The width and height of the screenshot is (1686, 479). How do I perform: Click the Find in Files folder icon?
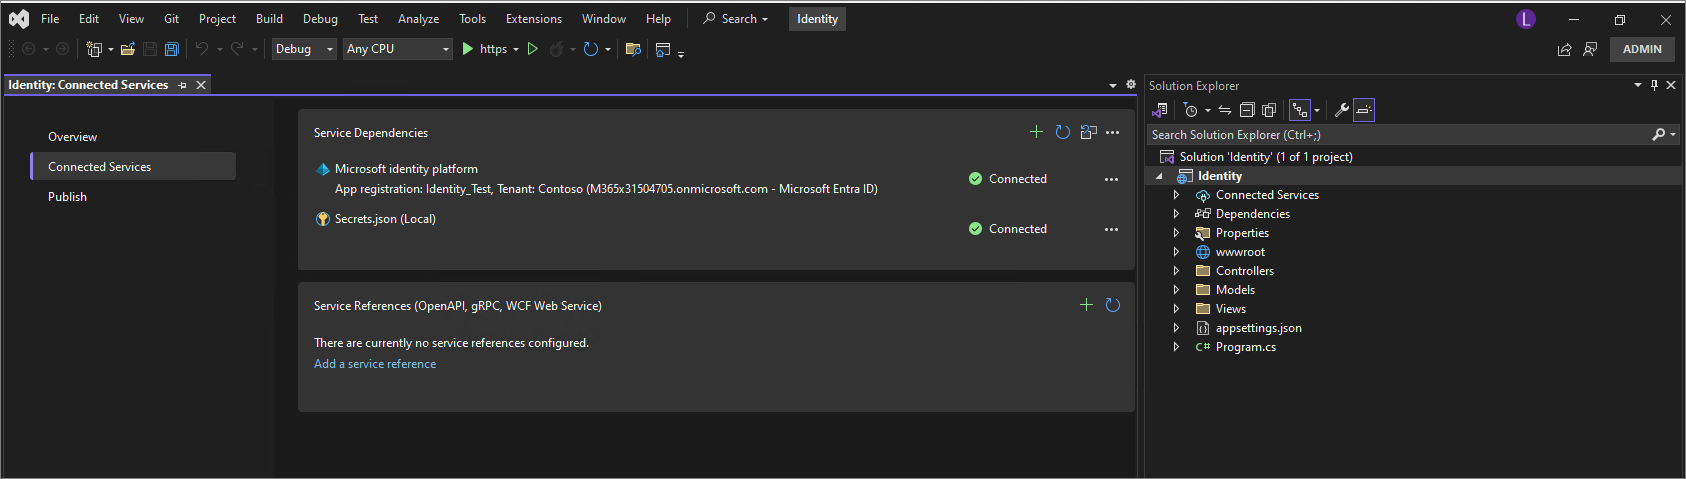point(633,49)
